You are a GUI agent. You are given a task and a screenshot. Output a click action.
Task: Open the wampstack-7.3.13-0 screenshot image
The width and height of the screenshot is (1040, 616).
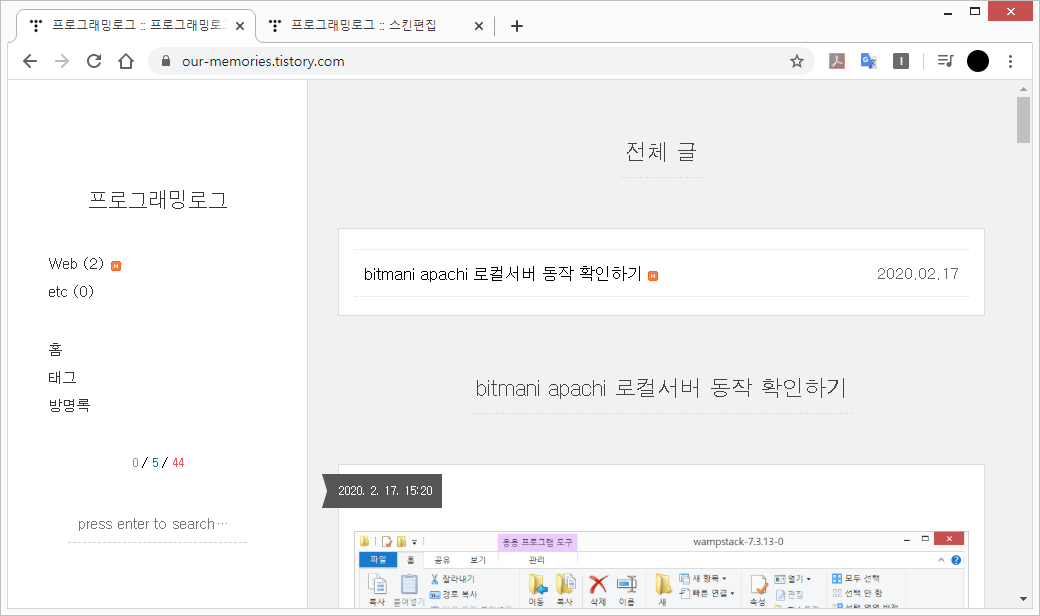click(x=661, y=569)
